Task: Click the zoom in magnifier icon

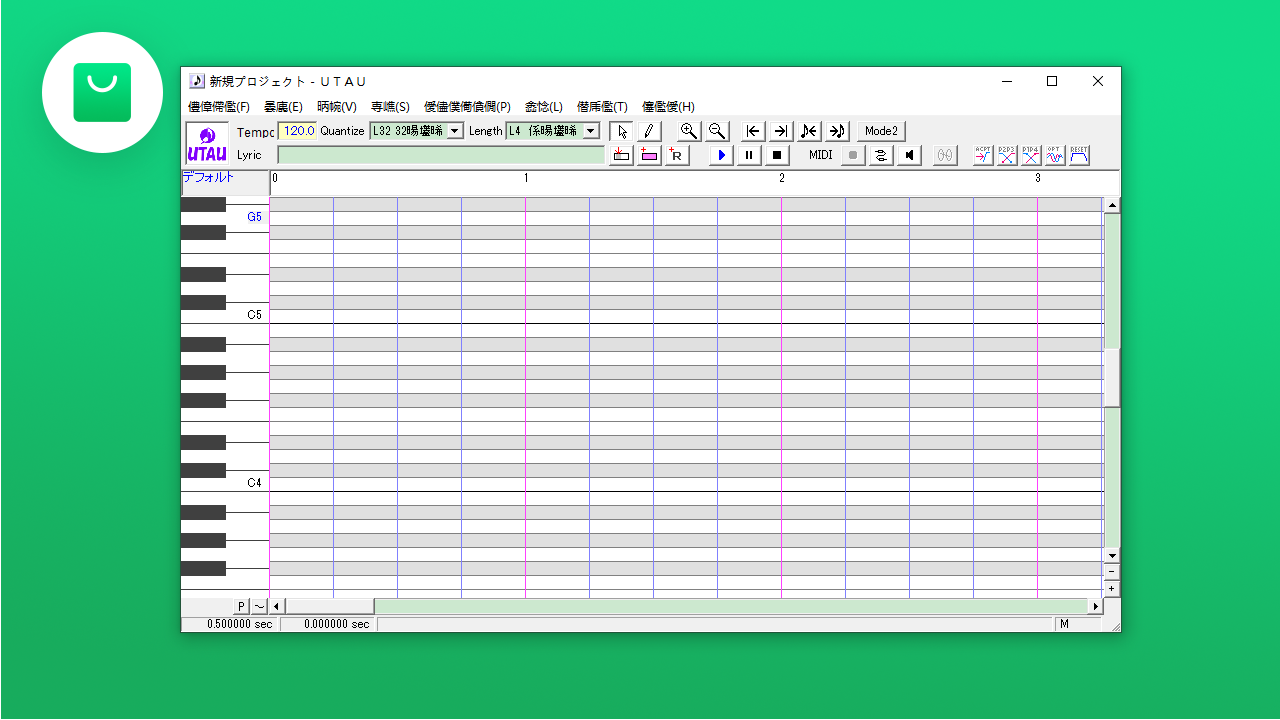Action: (x=689, y=131)
